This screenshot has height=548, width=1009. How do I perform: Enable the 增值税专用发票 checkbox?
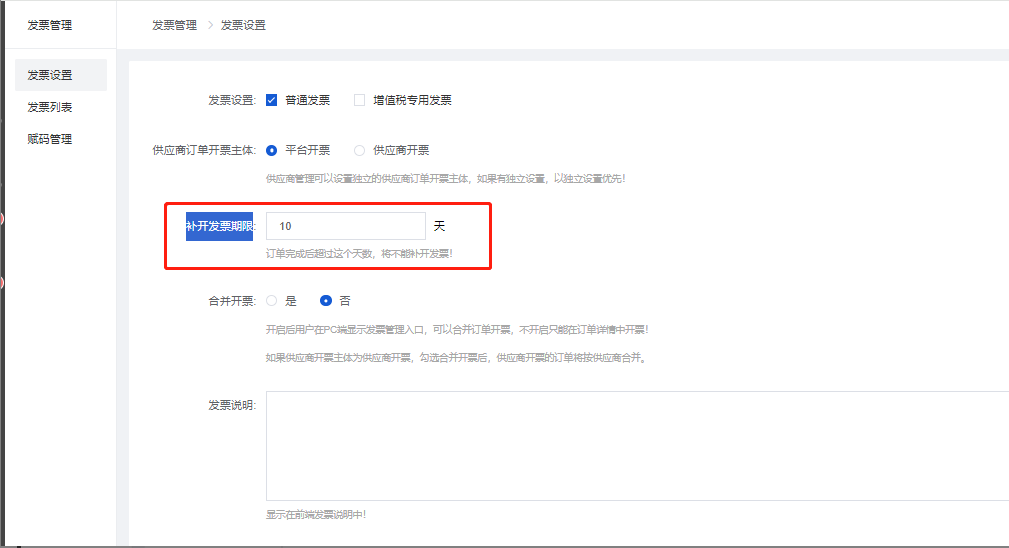coord(360,100)
